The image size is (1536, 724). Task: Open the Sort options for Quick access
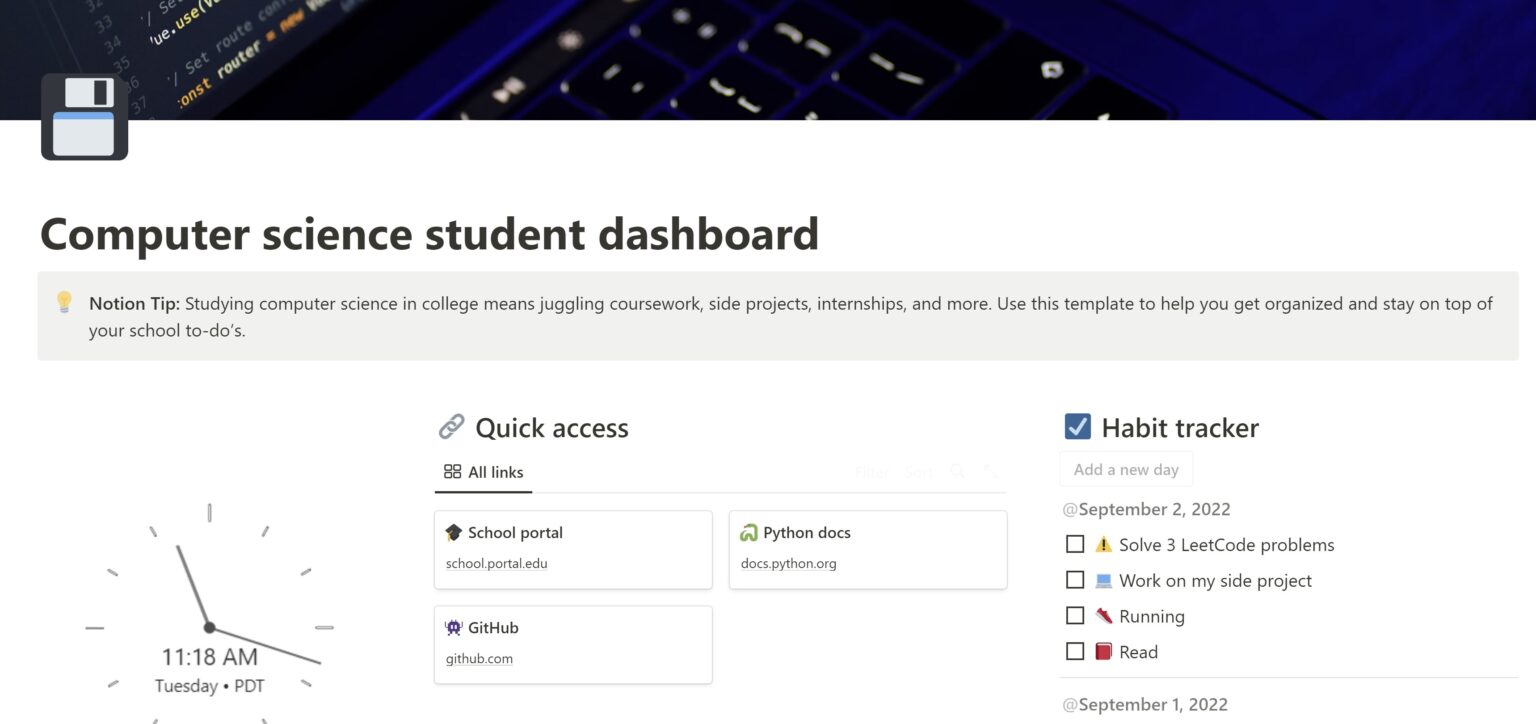tap(919, 471)
